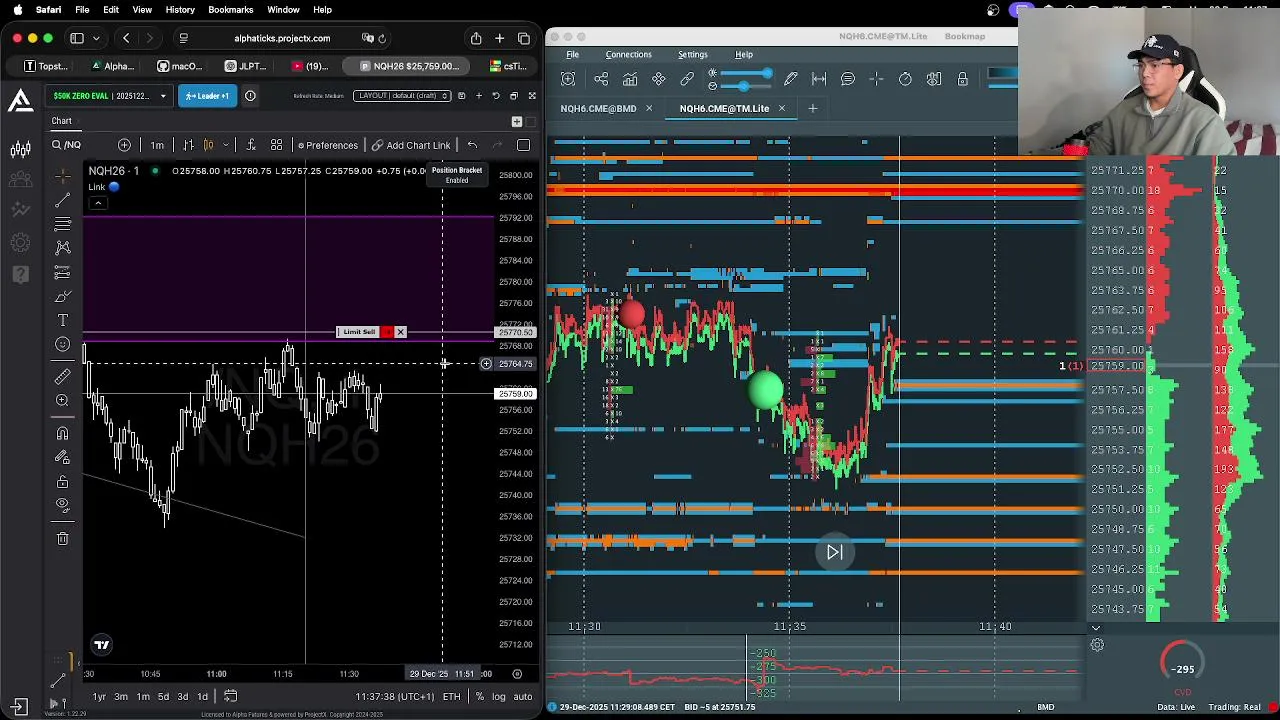The image size is (1280, 720).
Task: Click Safari address bar alphaticks.projectx.com
Action: coord(282,38)
